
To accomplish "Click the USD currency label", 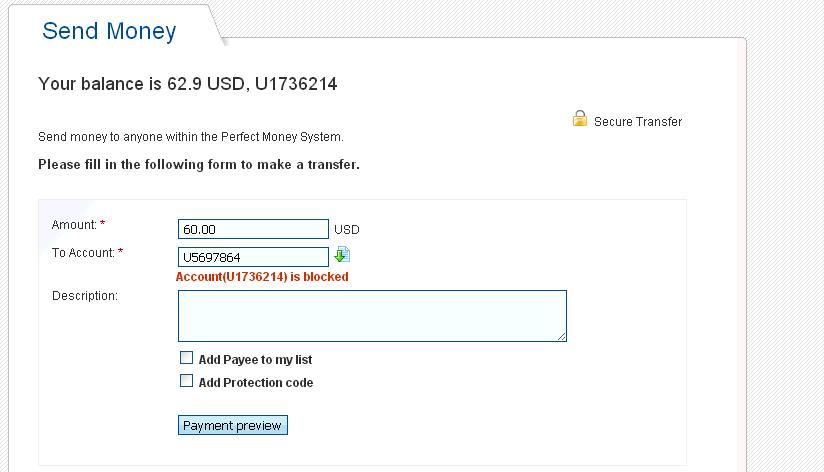I will pyautogui.click(x=346, y=230).
